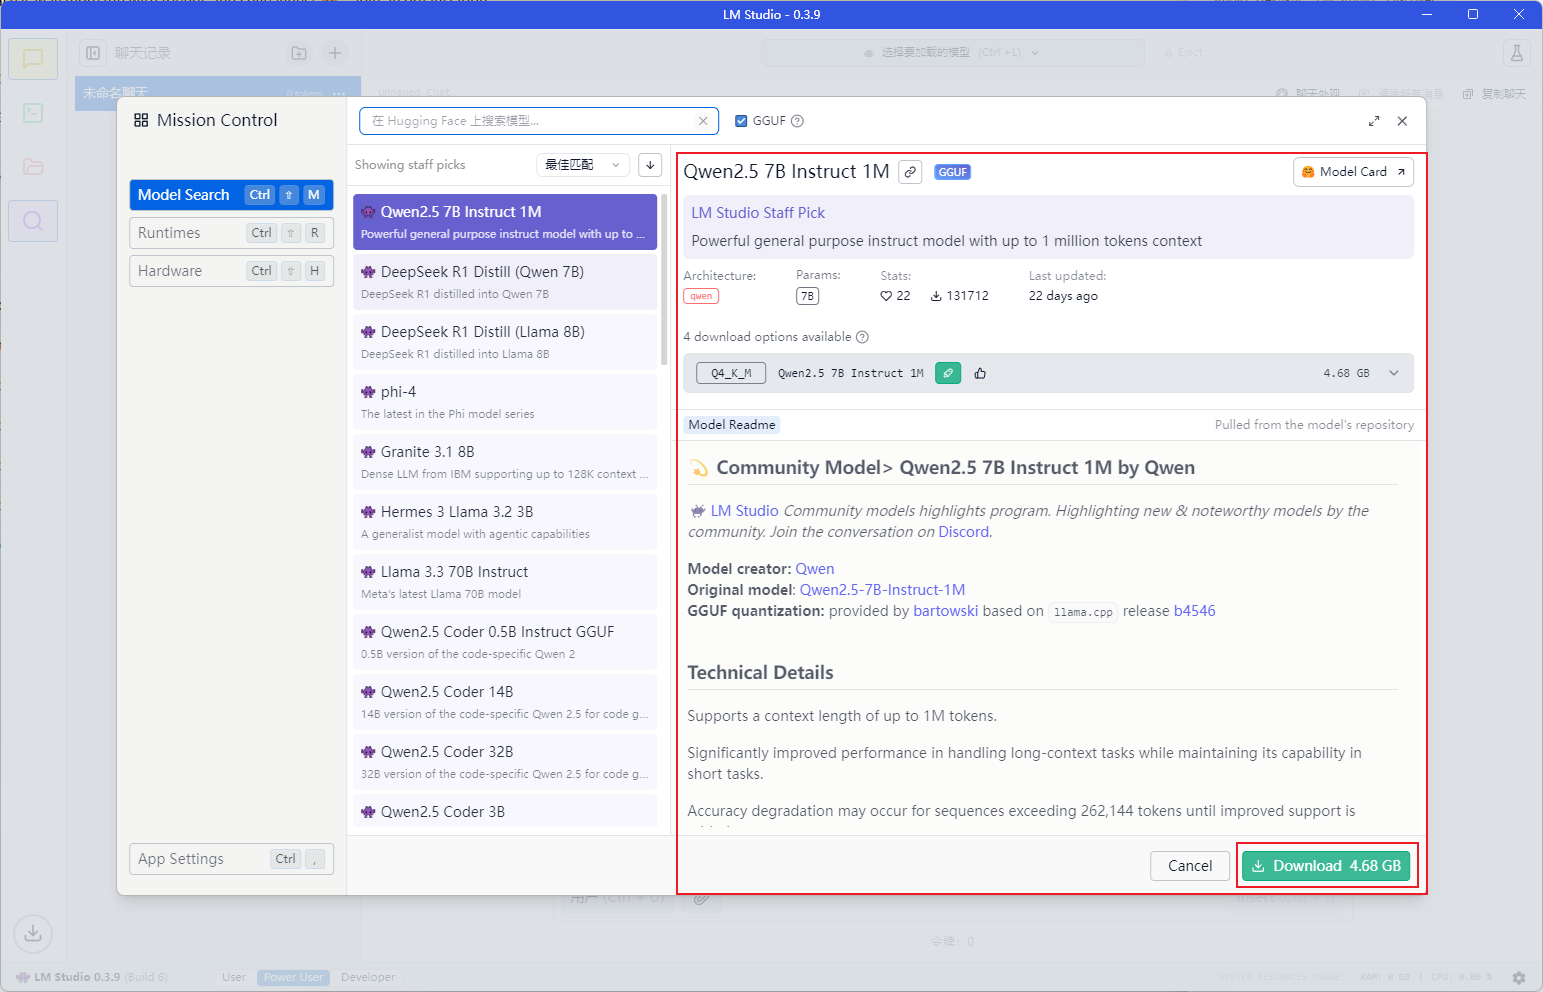Show GGUF help question mark
This screenshot has height=992, width=1543.
[x=797, y=121]
